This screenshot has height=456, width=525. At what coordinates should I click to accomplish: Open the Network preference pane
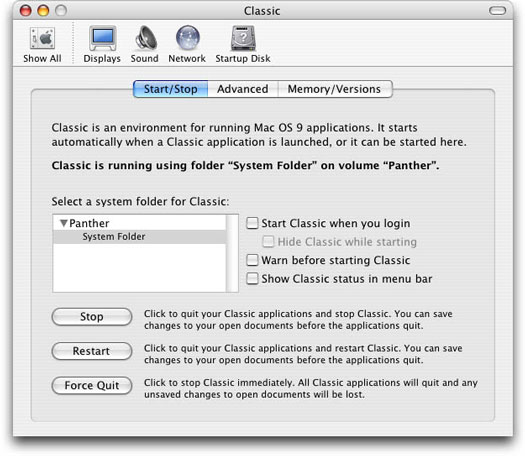pos(187,45)
